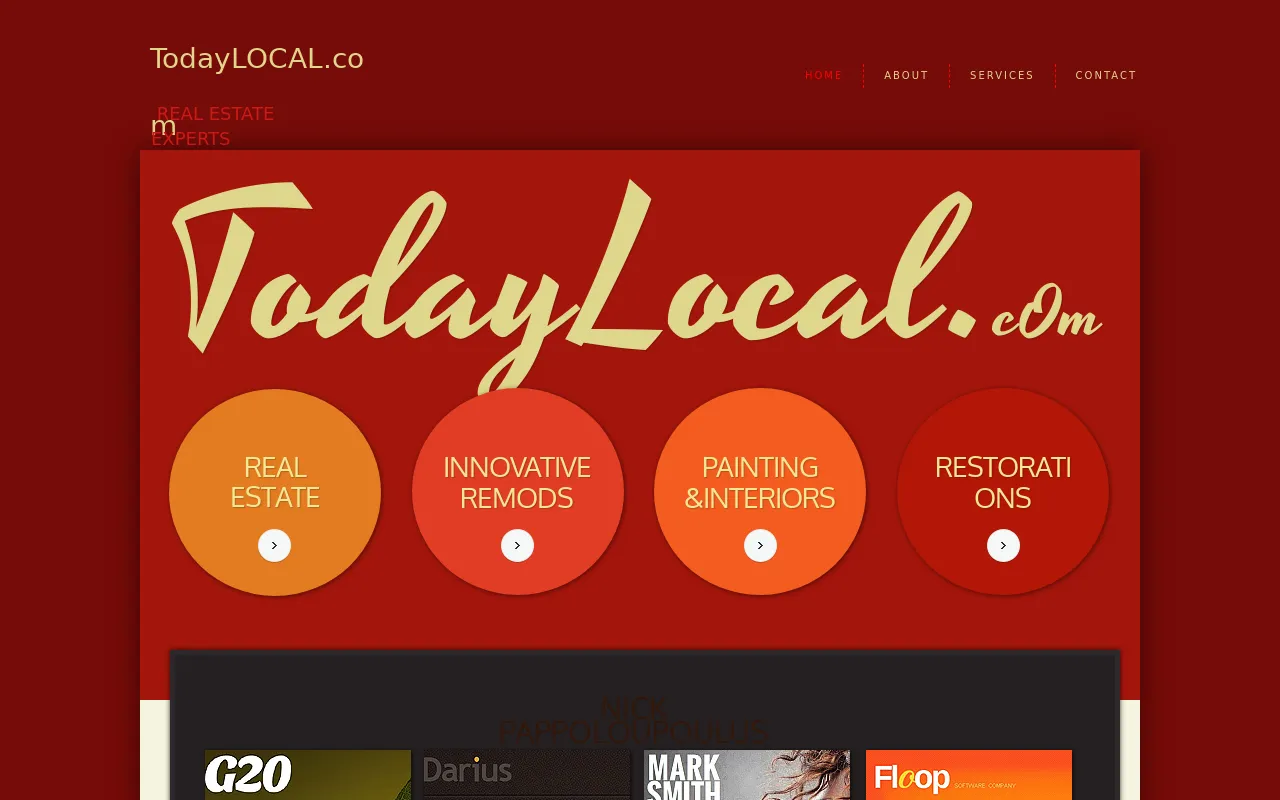Select the Restorations dark red circle
The width and height of the screenshot is (1280, 800).
pyautogui.click(x=1003, y=492)
